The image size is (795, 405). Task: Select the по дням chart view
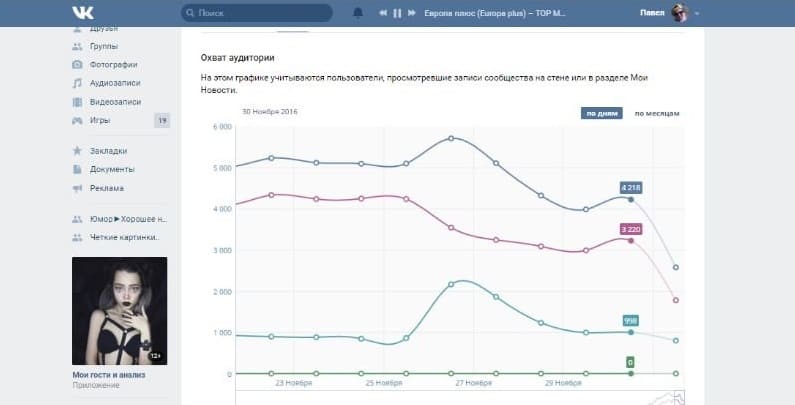tap(602, 113)
